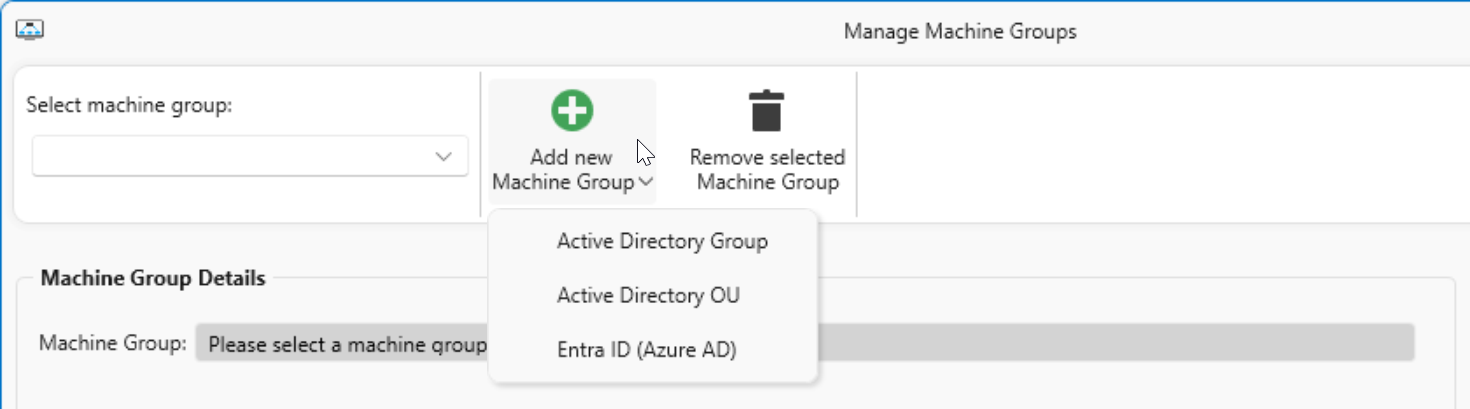
Task: Click the Machine Group Details heading
Action: [x=153, y=278]
